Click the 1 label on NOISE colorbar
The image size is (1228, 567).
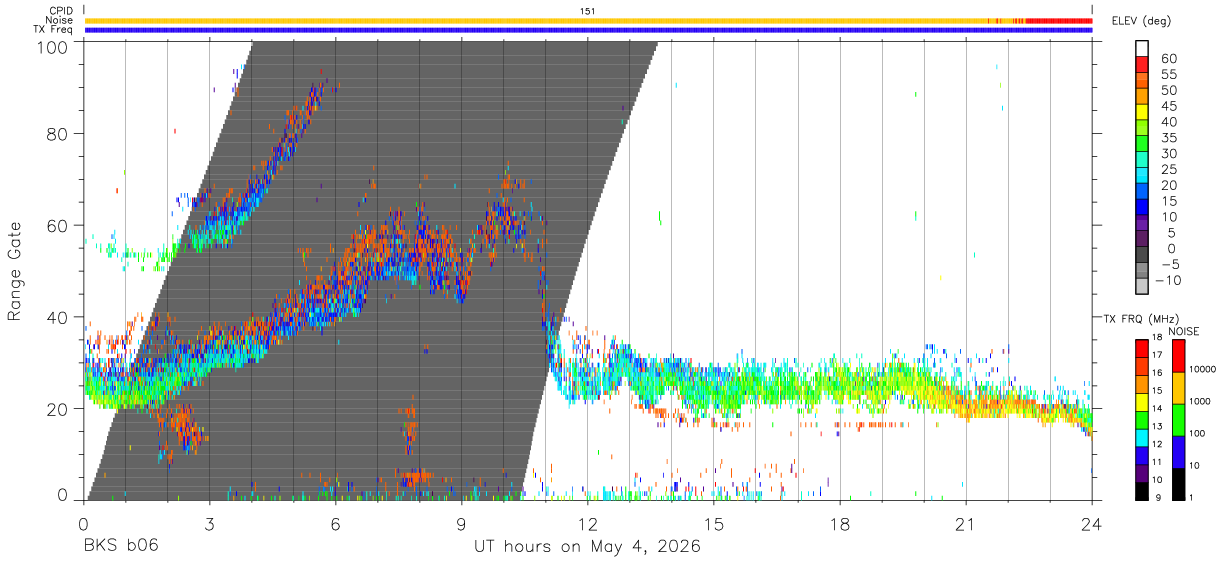1191,497
